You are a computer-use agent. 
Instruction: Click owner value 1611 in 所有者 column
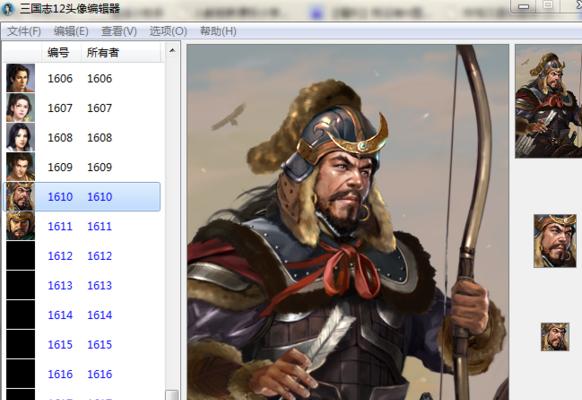99,226
